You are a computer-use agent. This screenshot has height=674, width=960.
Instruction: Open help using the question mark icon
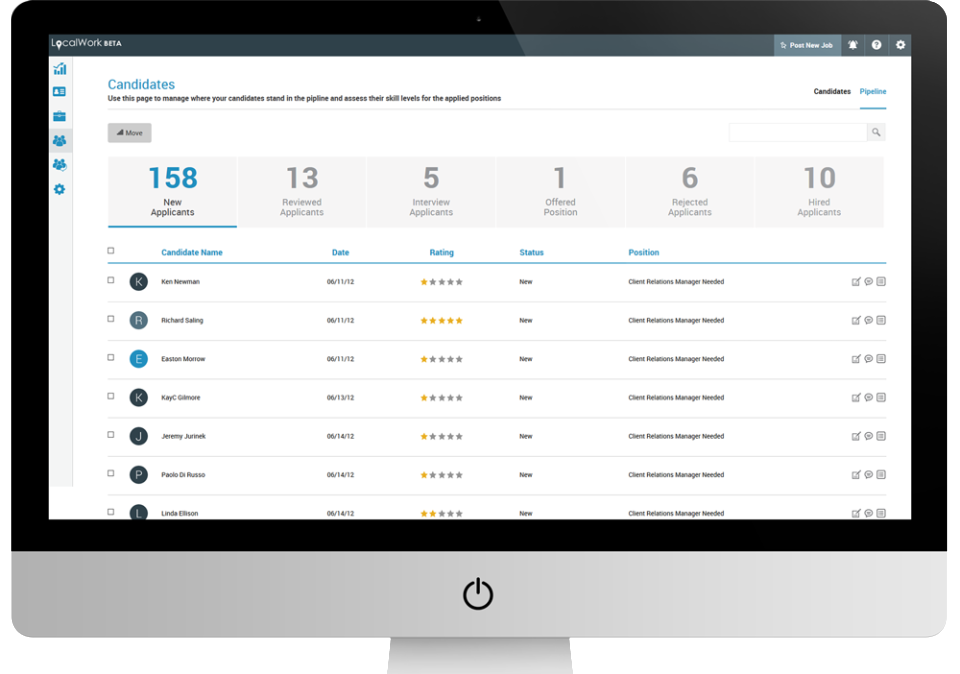[x=877, y=44]
